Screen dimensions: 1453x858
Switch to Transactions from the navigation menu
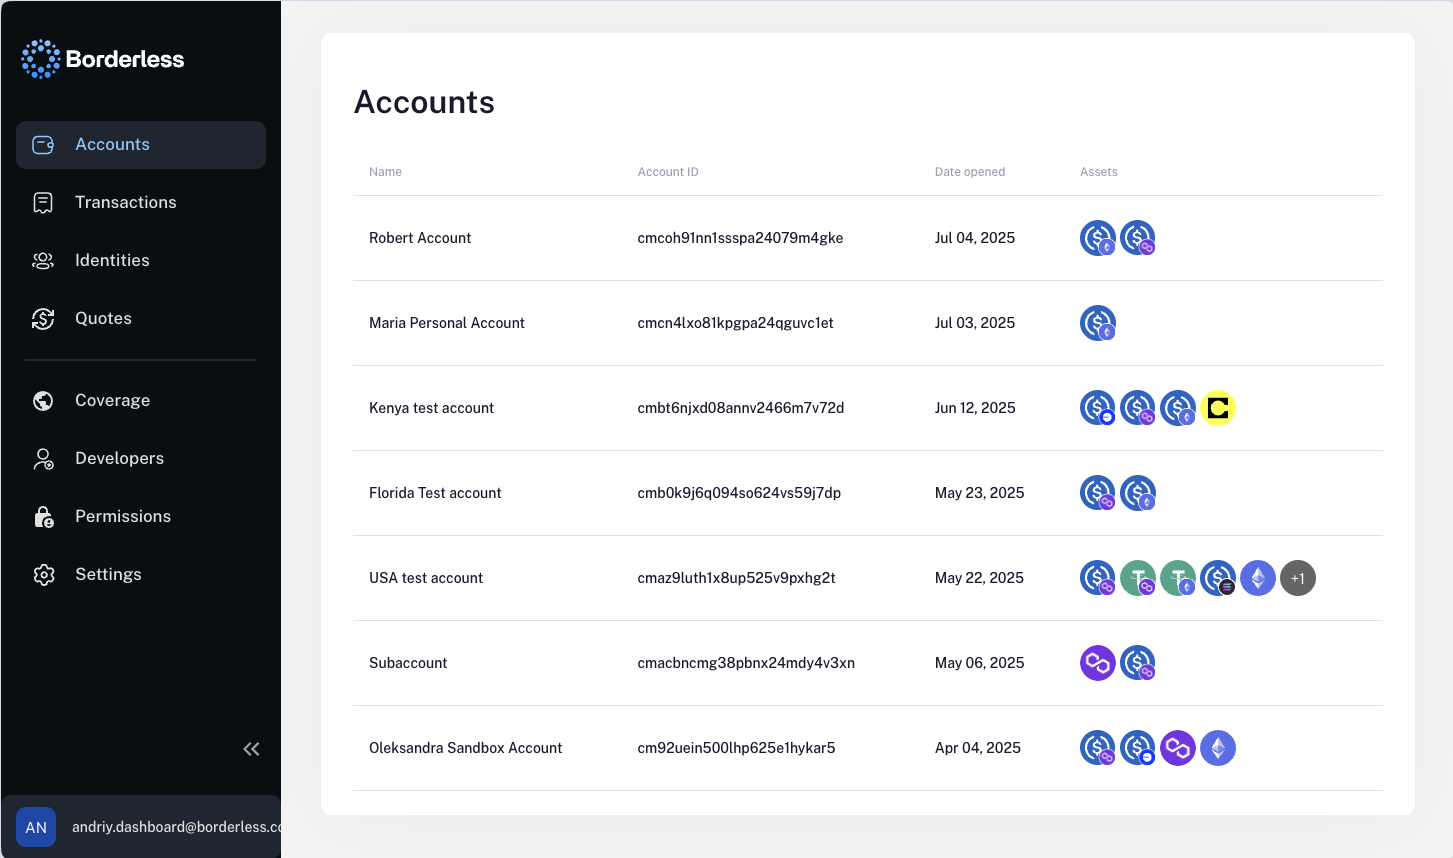(125, 202)
